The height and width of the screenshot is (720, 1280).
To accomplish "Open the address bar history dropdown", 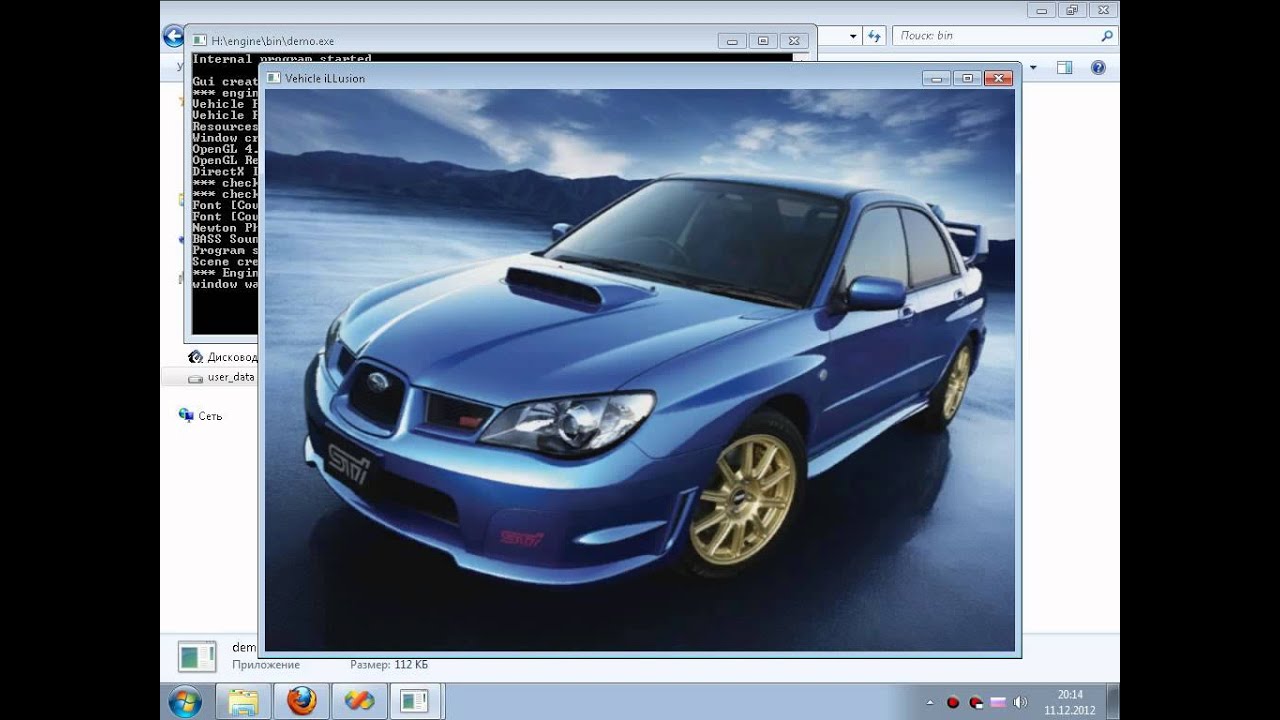I will (853, 36).
